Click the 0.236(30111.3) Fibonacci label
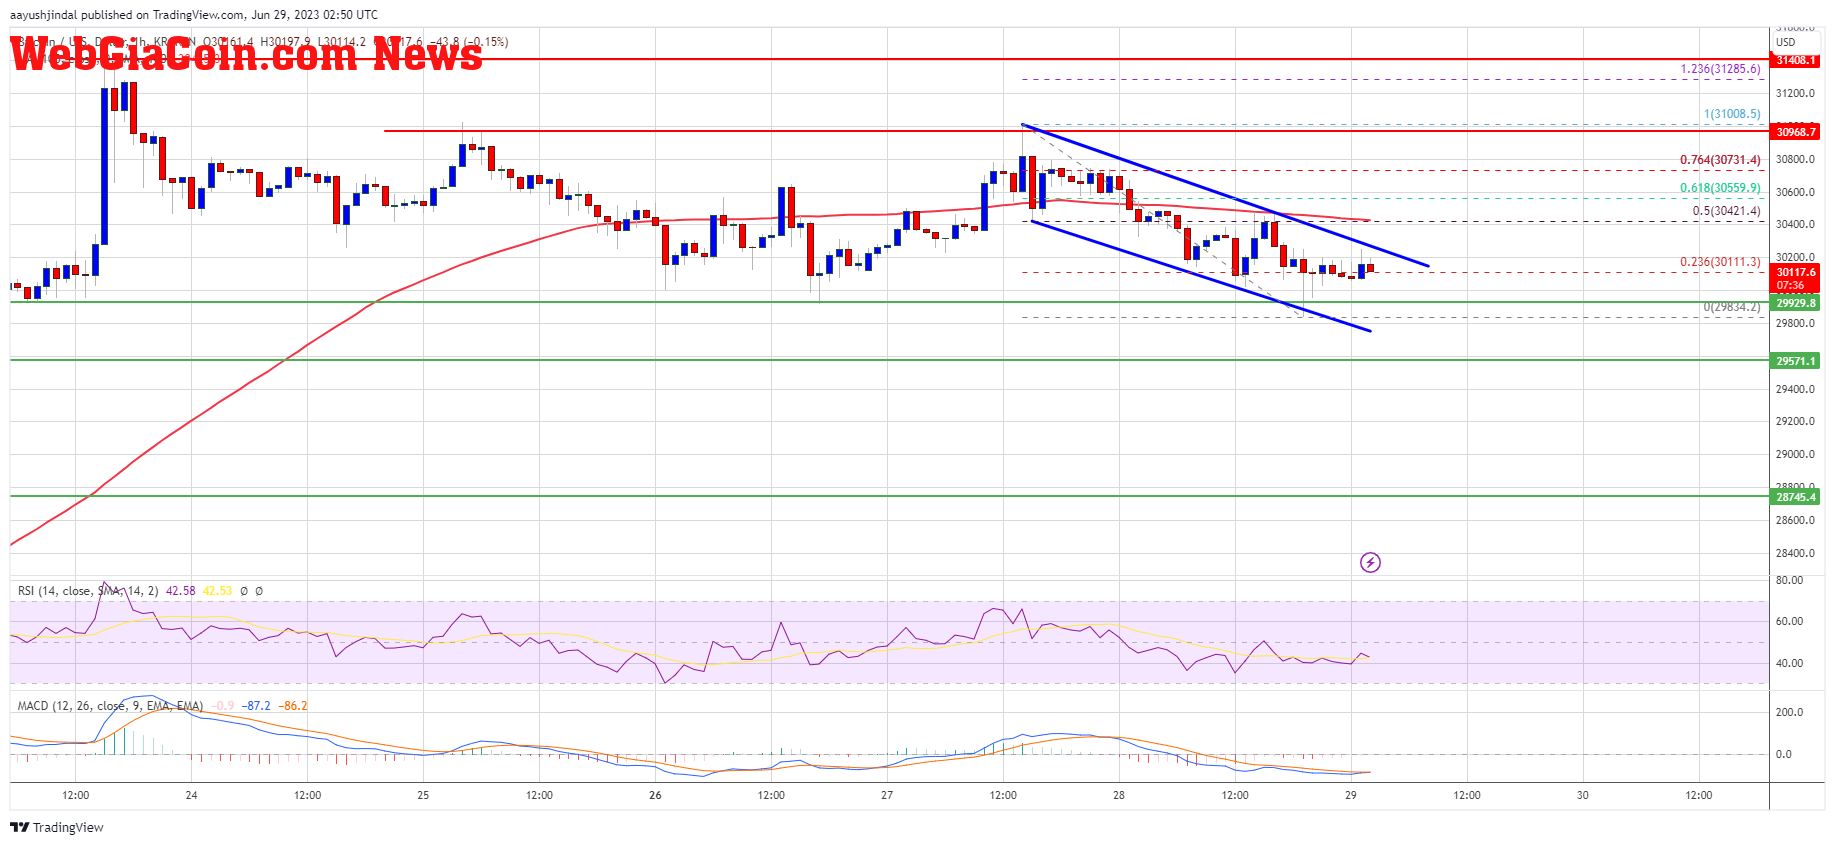This screenshot has height=845, width=1835. click(1720, 262)
